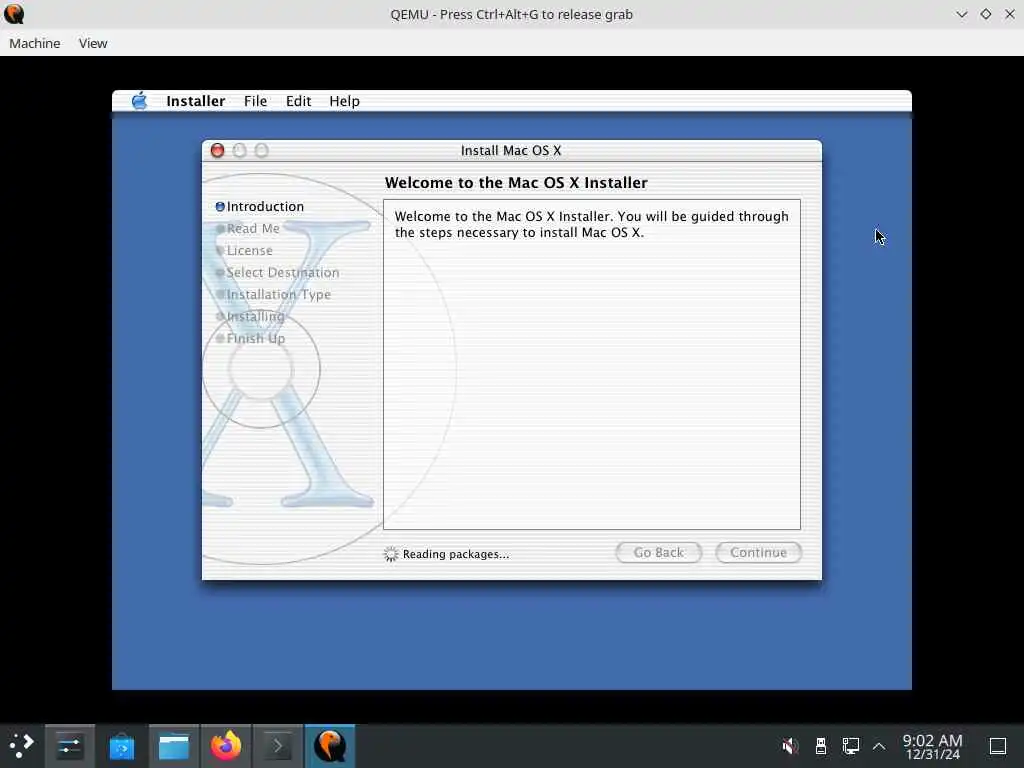Click the Introduction step bullet icon
This screenshot has height=768, width=1024.
220,206
